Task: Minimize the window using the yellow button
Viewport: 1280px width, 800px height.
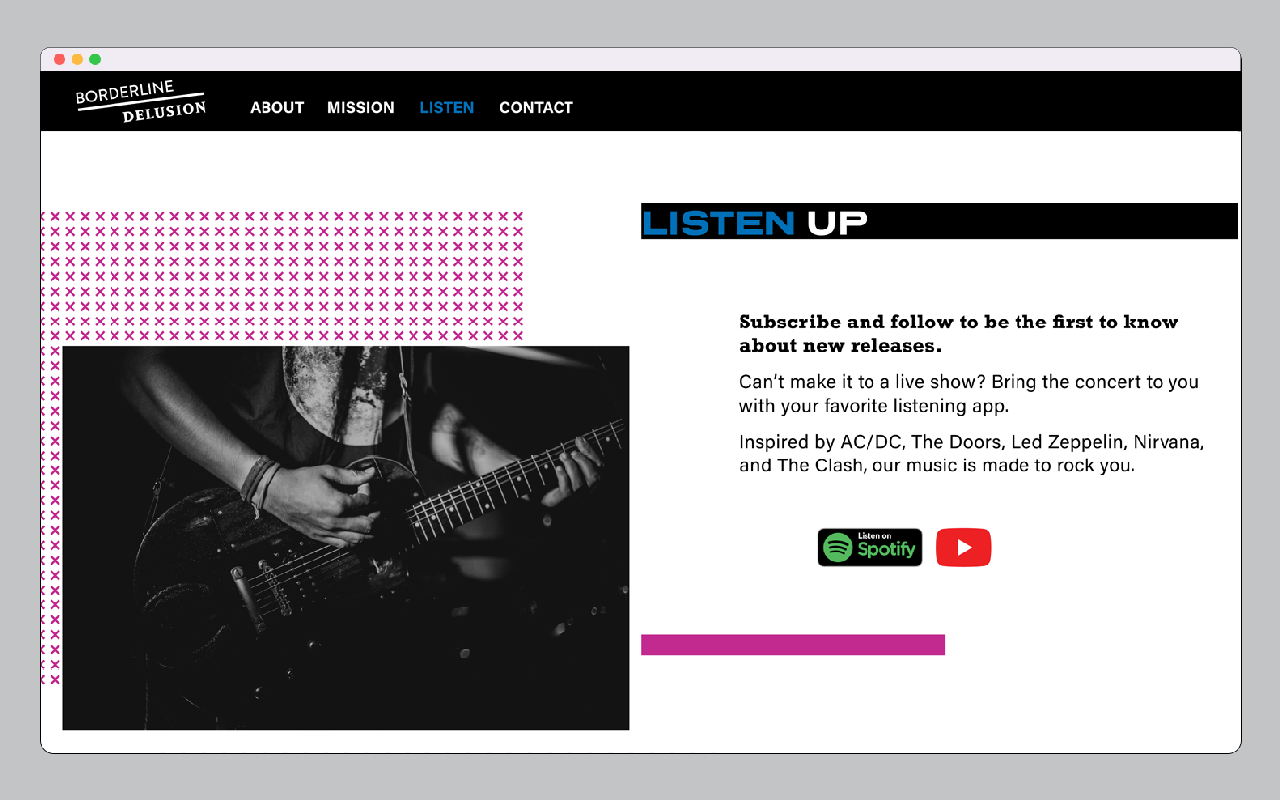Action: pos(77,59)
